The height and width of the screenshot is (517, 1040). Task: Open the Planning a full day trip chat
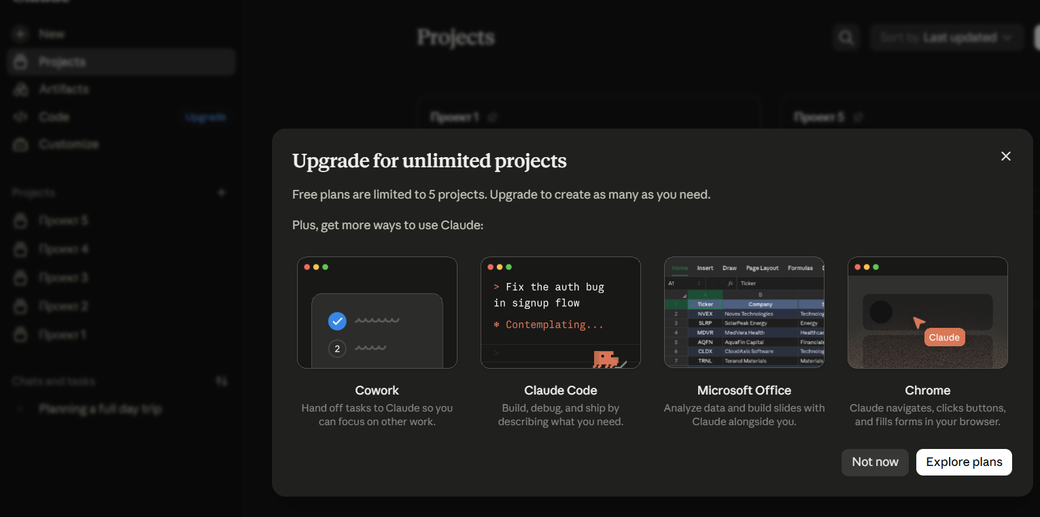coord(100,409)
